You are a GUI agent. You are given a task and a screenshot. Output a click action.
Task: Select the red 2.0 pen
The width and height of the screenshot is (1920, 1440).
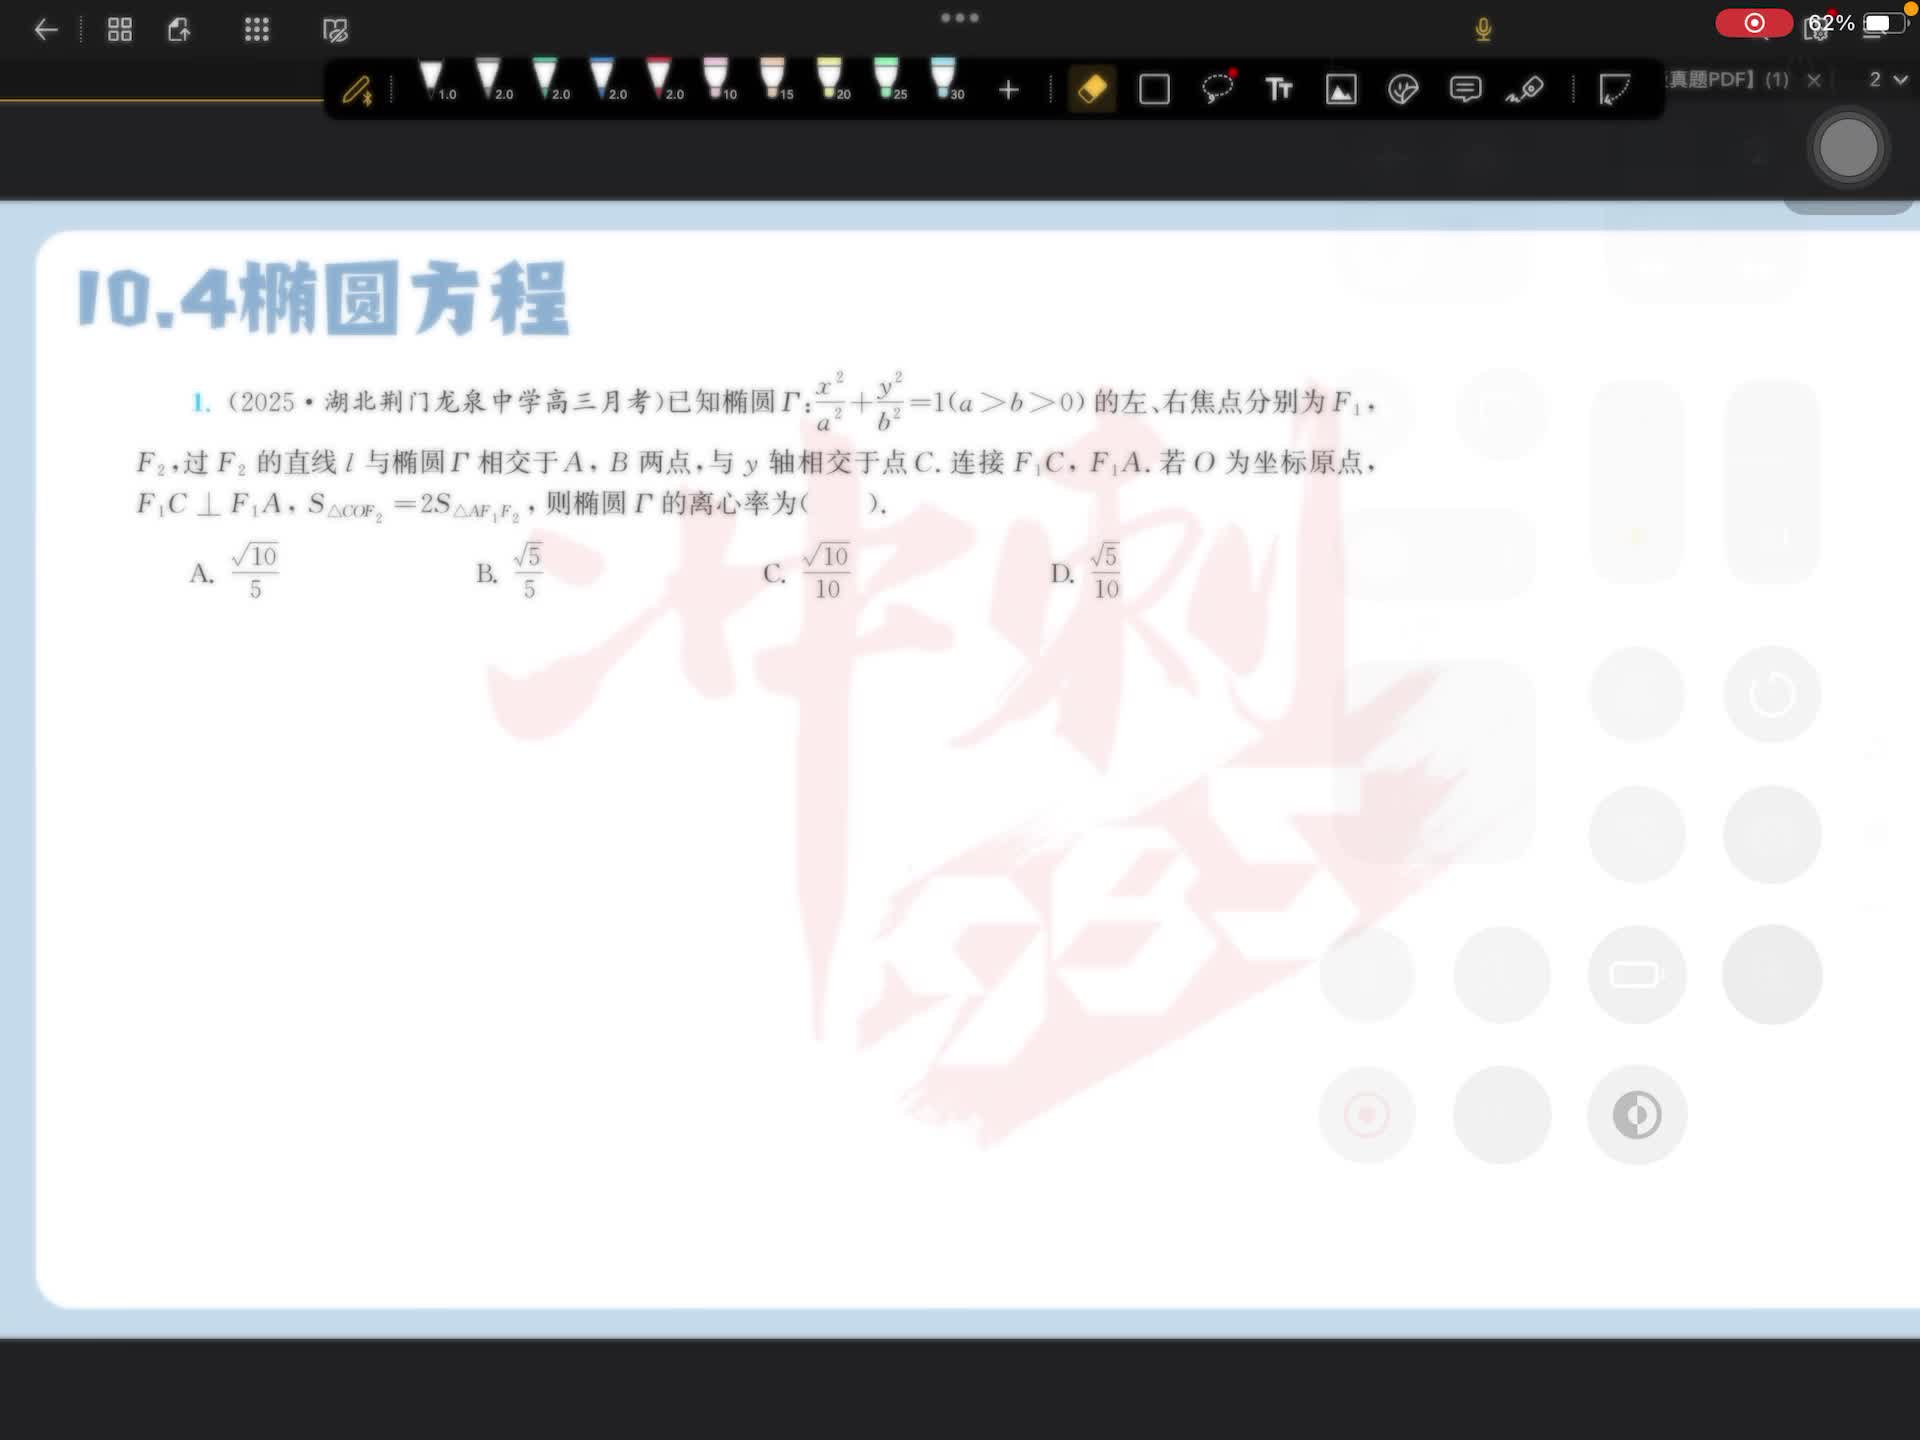pos(659,80)
